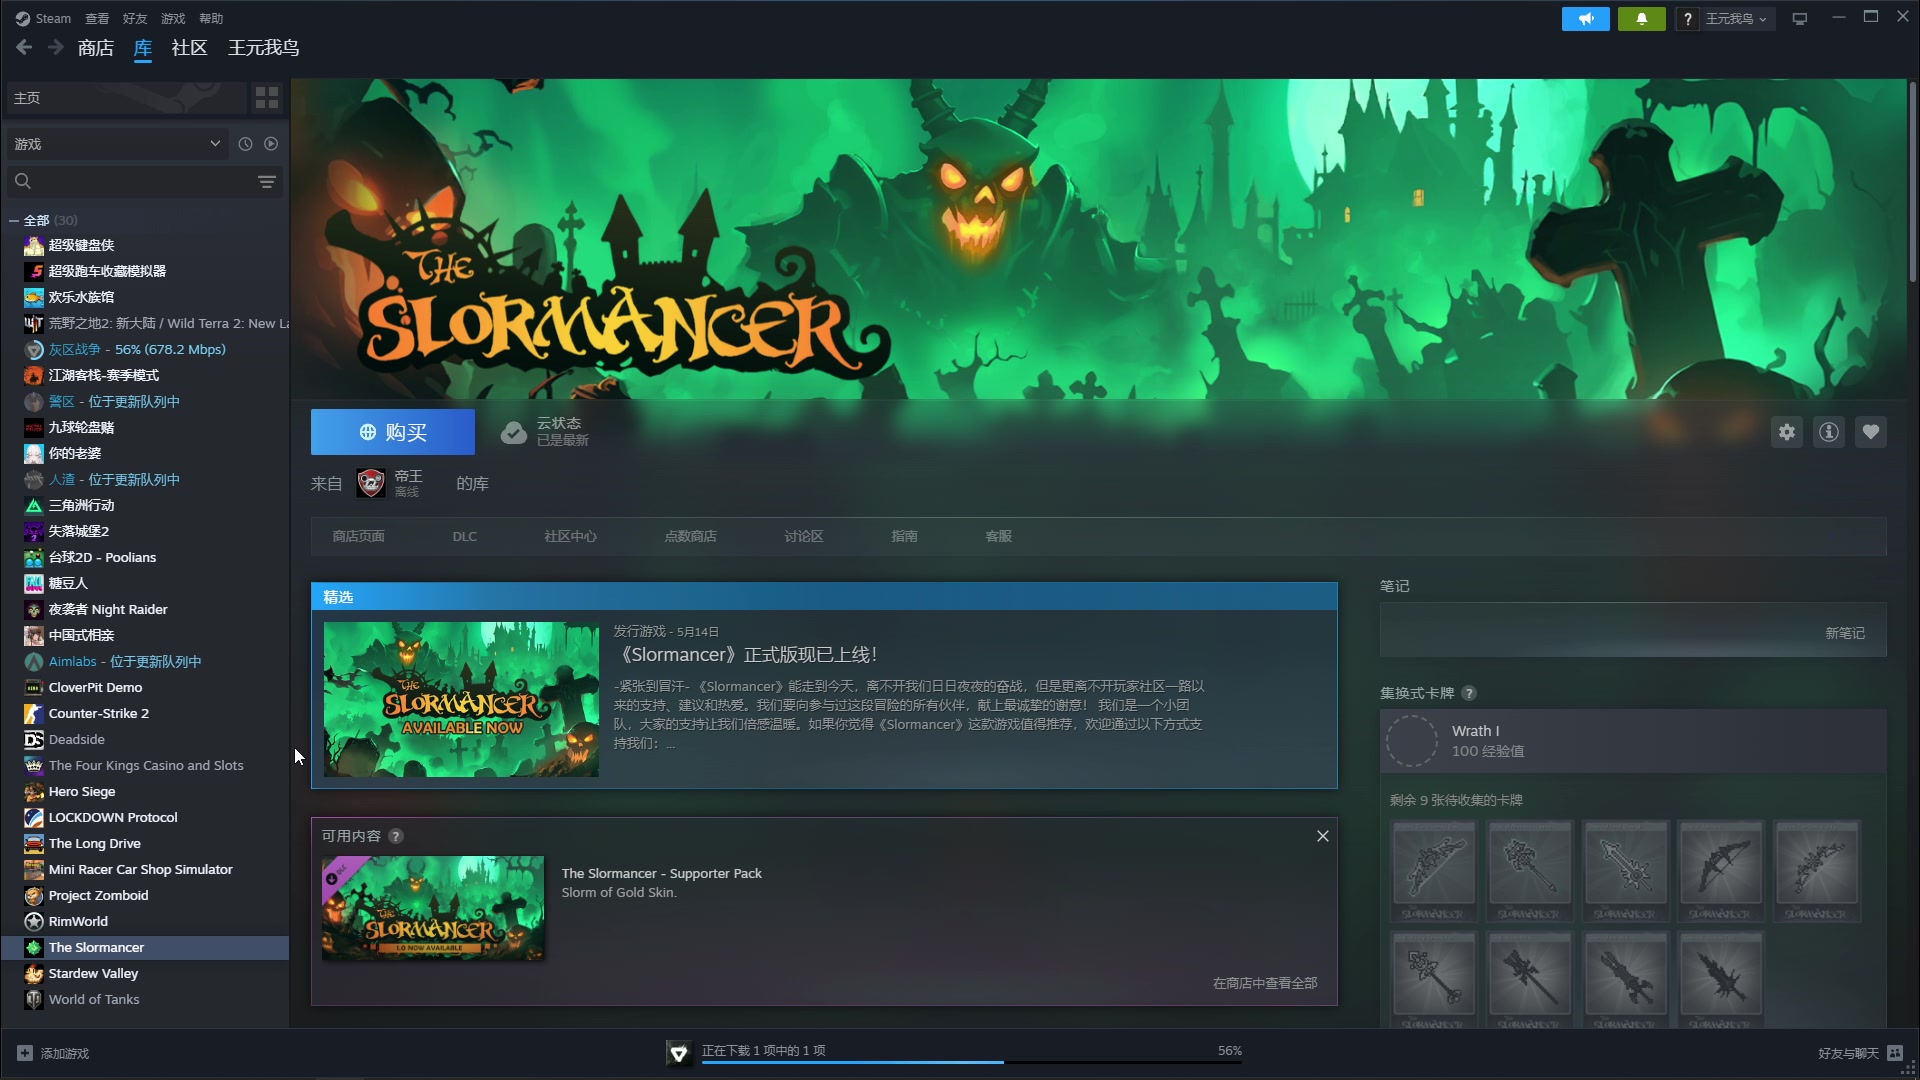
Task: Open the 帮助 menu
Action: (x=211, y=18)
